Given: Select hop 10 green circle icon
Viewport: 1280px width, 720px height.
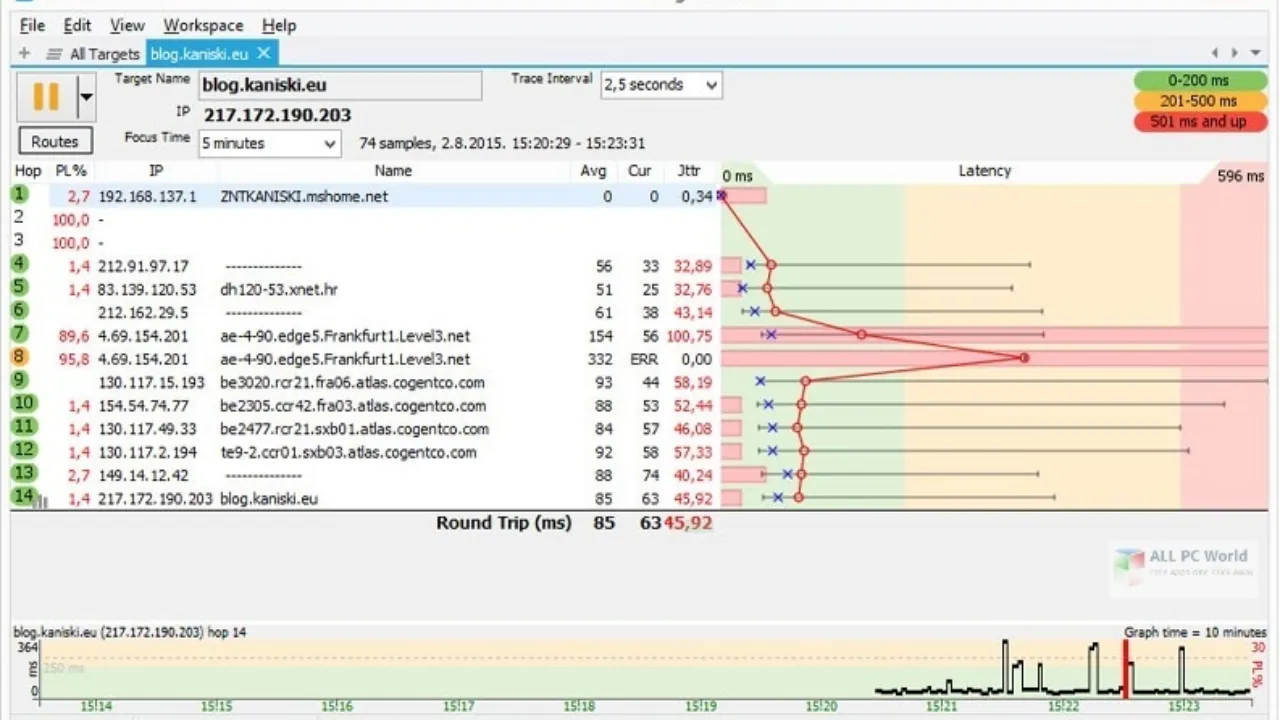Looking at the screenshot, I should pyautogui.click(x=24, y=403).
